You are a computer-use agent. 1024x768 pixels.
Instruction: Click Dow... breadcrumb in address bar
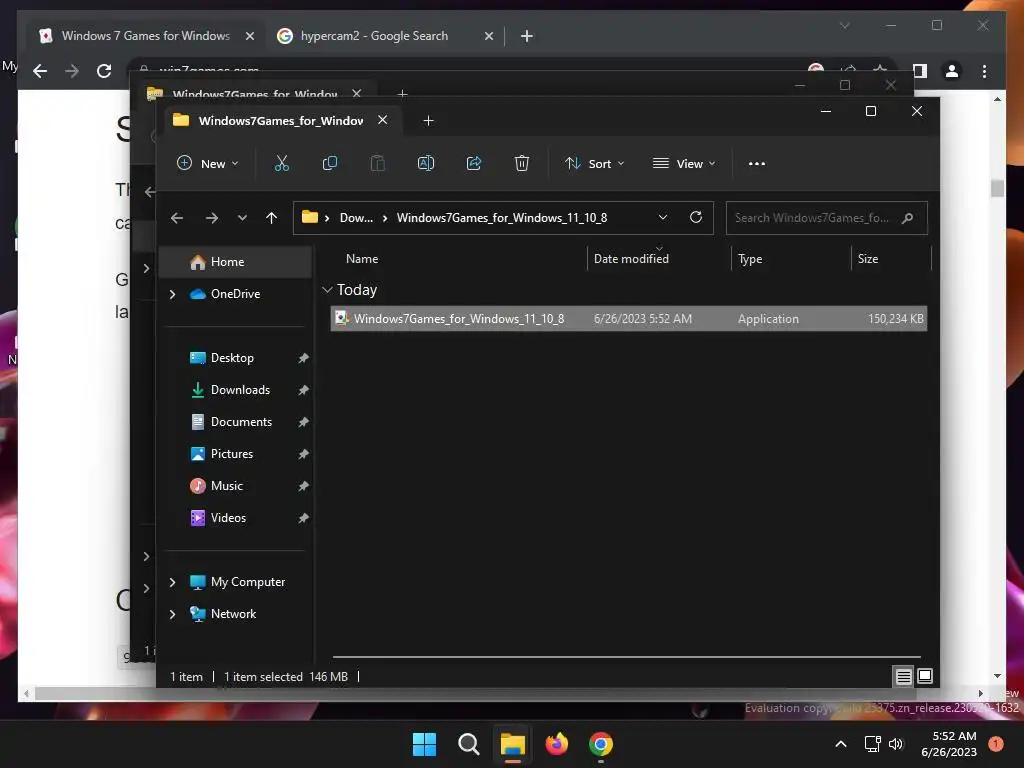coord(356,218)
